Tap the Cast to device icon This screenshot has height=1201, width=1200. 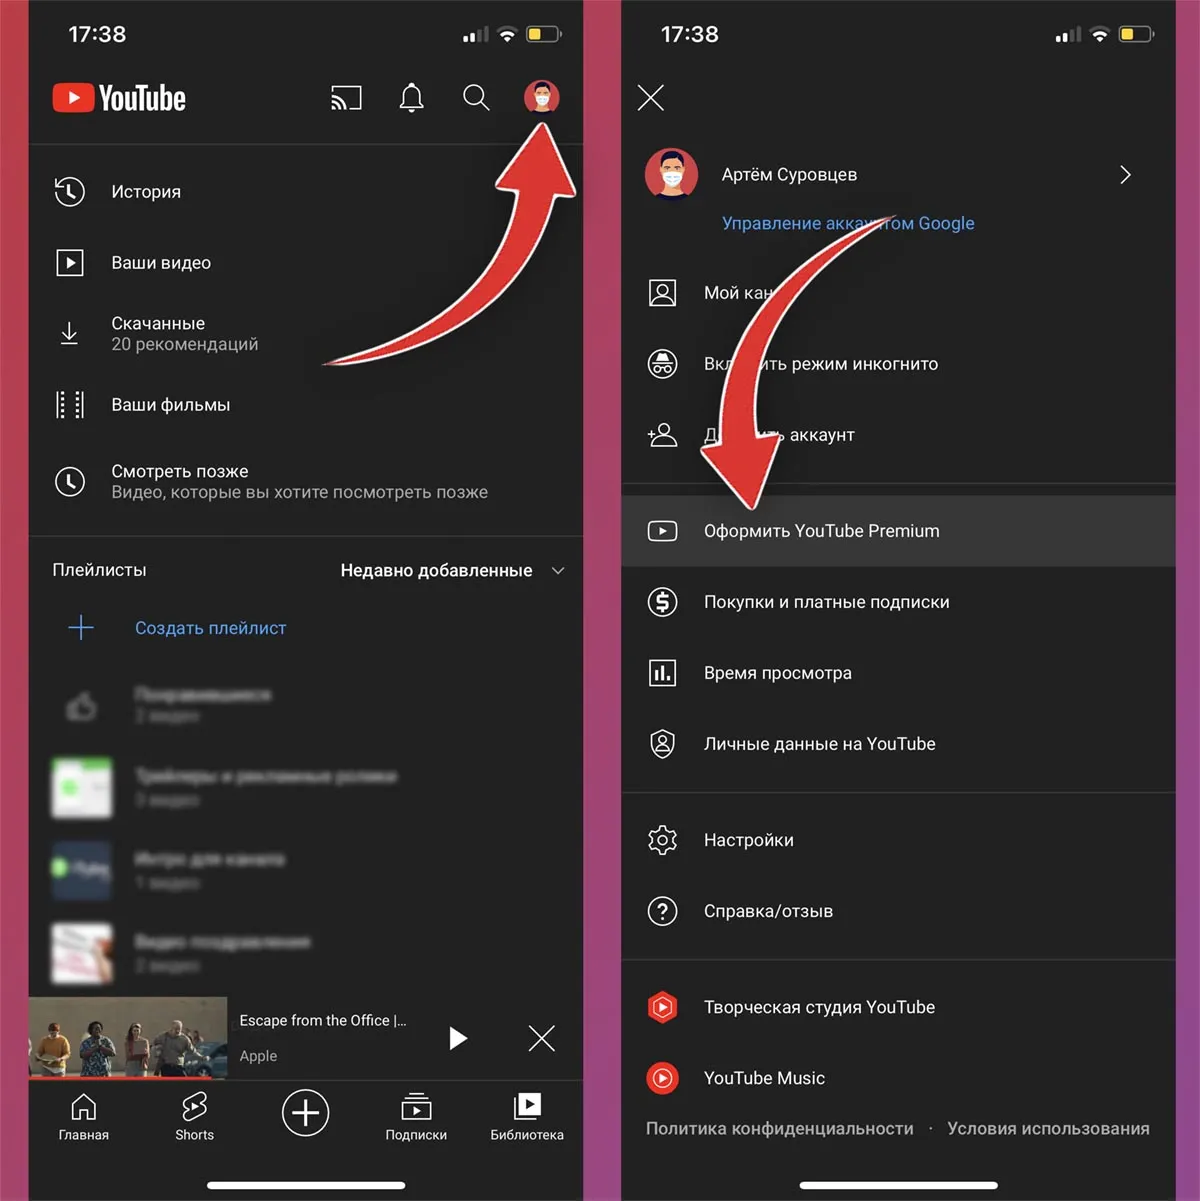coord(346,98)
